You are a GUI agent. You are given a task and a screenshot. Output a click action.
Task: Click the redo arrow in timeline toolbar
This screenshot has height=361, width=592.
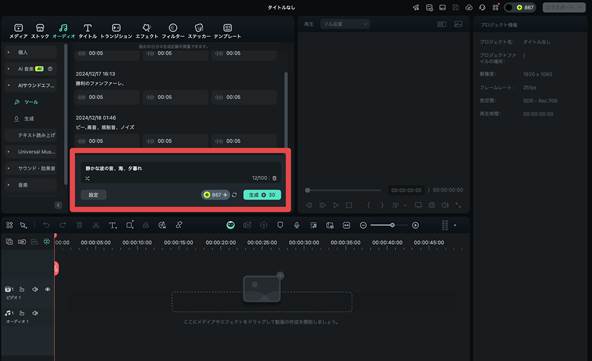click(x=63, y=225)
